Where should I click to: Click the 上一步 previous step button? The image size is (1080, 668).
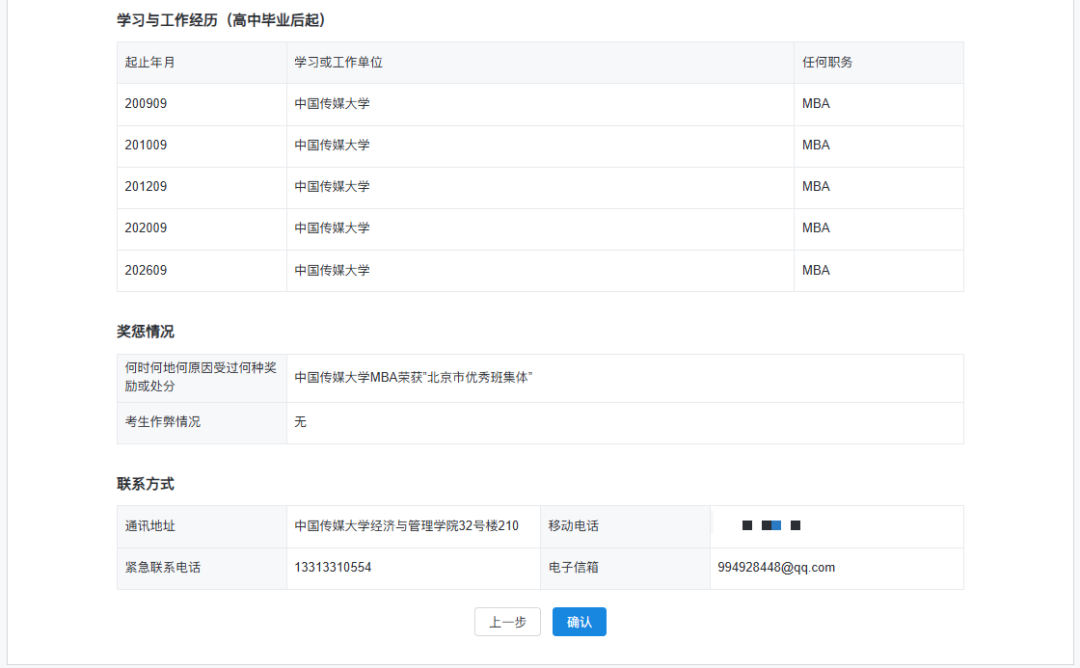pos(507,621)
